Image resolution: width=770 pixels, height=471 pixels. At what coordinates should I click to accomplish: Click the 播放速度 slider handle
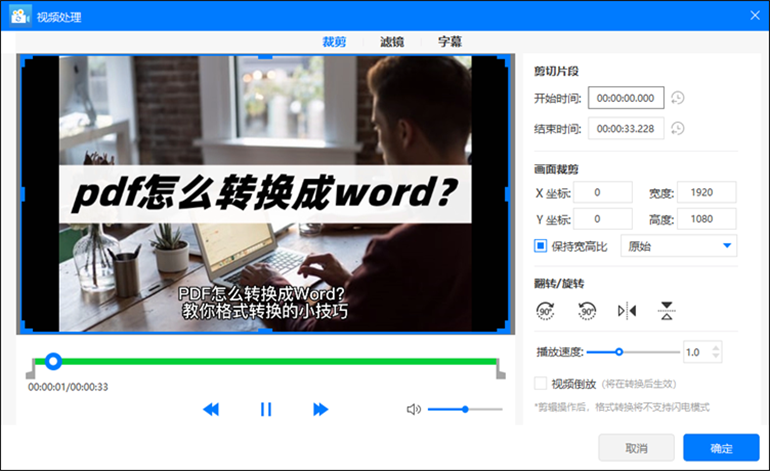tap(619, 352)
